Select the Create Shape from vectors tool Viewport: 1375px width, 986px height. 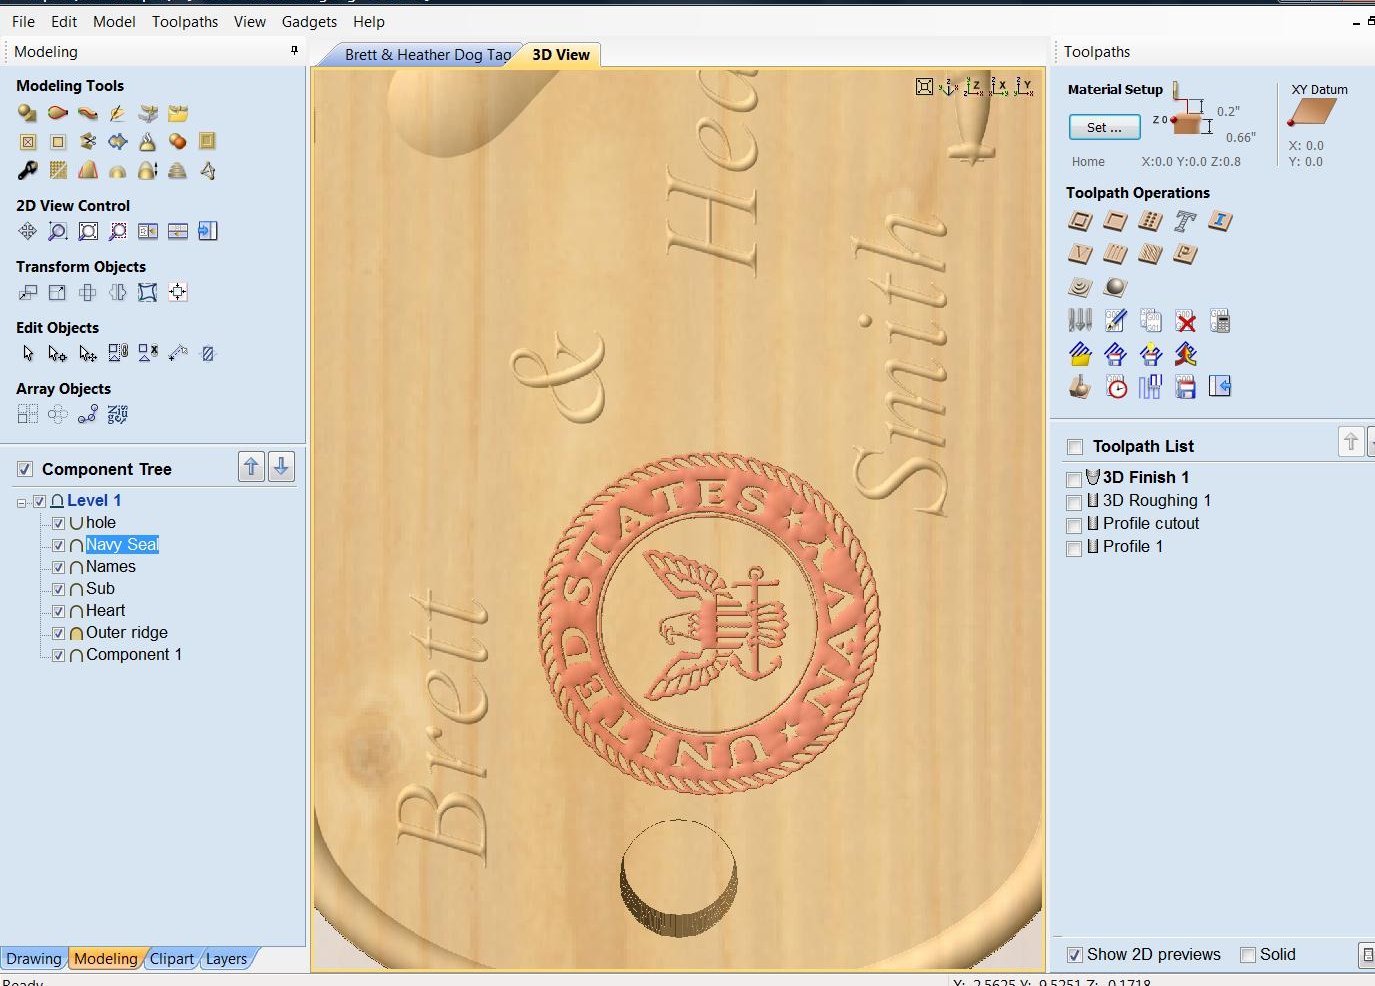[28, 113]
